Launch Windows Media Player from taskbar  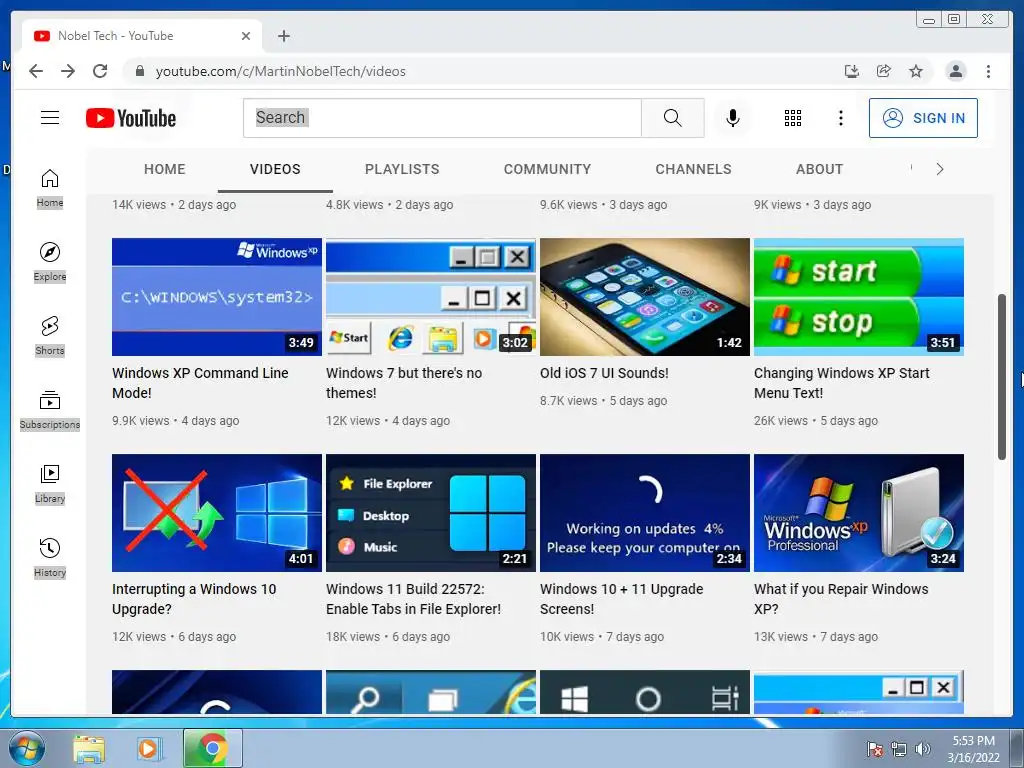pos(148,749)
